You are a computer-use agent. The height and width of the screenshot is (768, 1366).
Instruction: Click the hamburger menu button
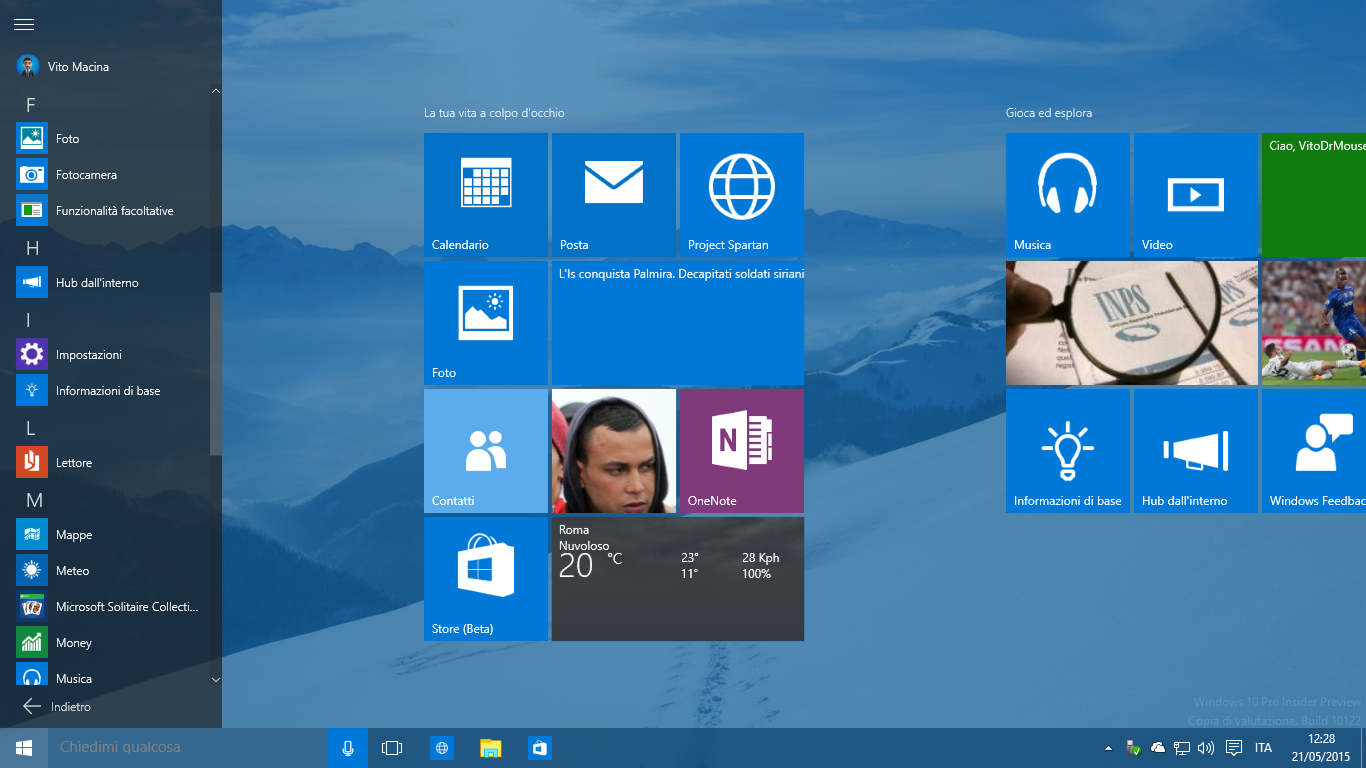pyautogui.click(x=24, y=24)
